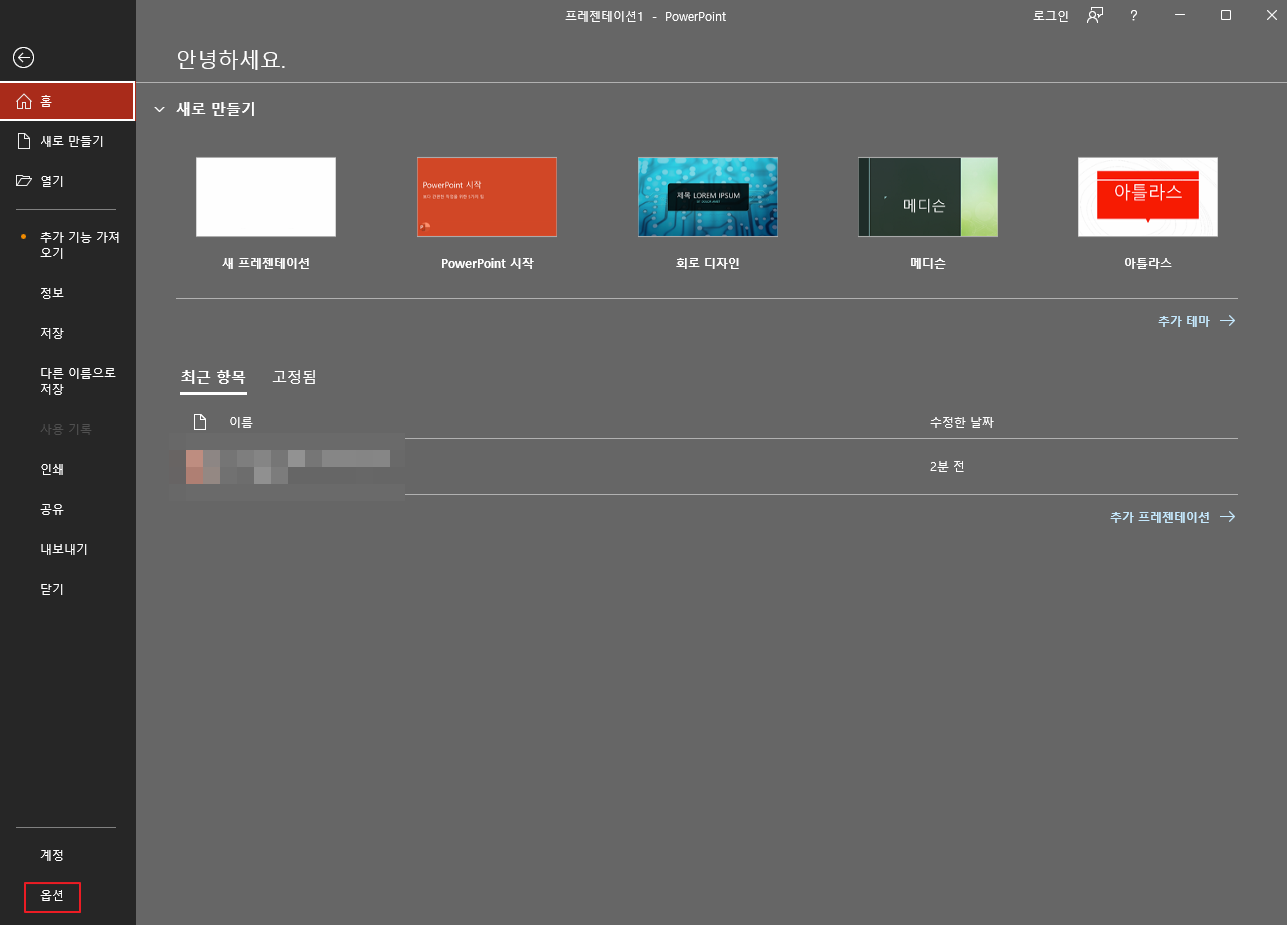Open 새로 만들기 in the sidebar
This screenshot has width=1287, height=925.
[67, 141]
